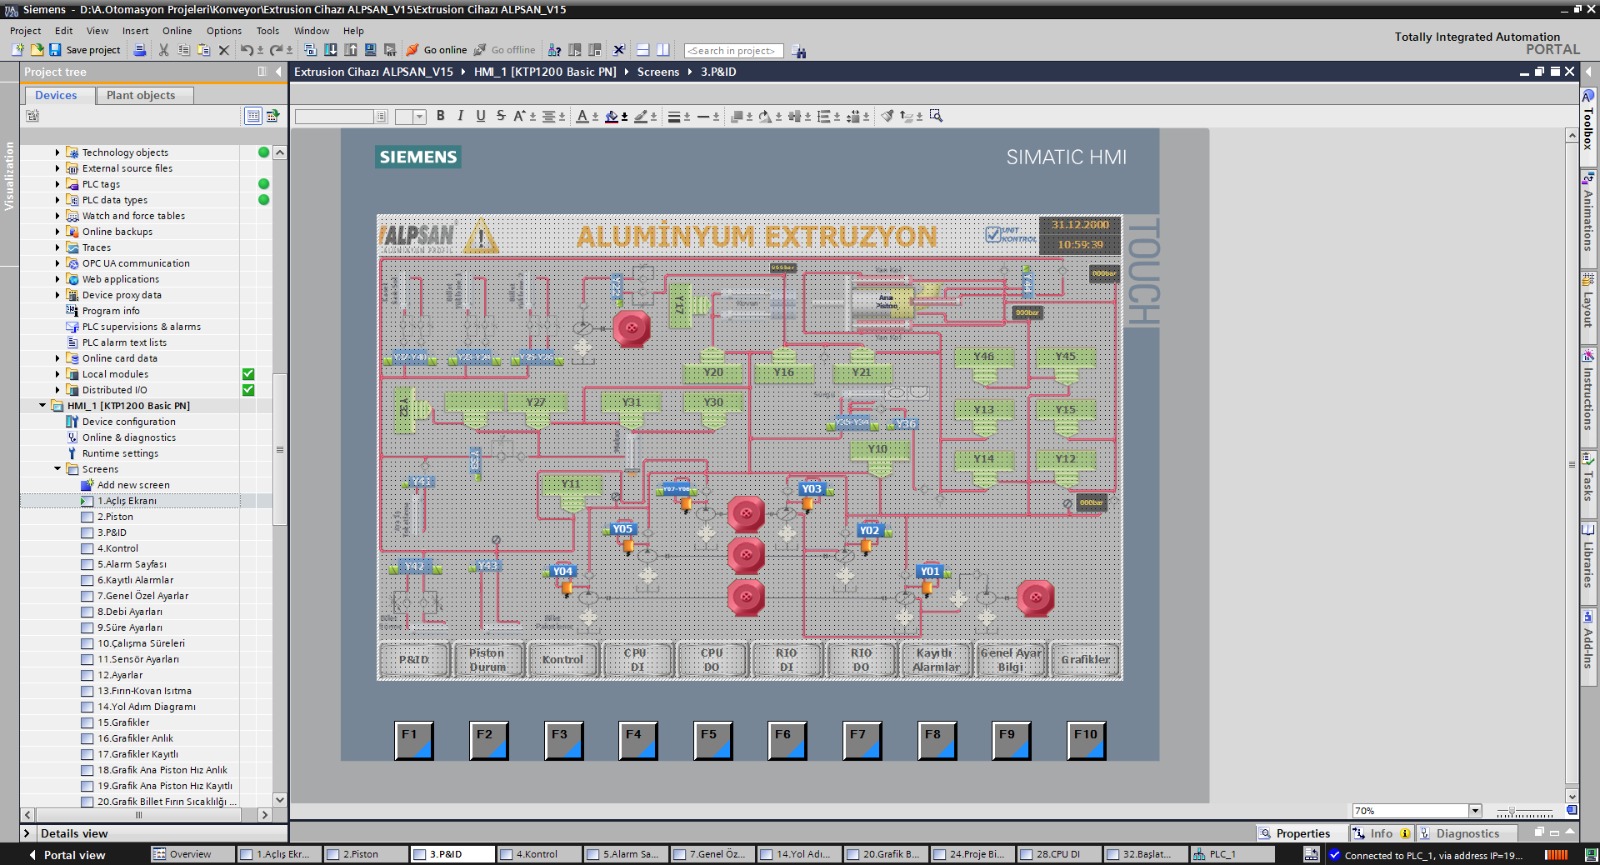Open the Online menu
Image resolution: width=1600 pixels, height=865 pixels.
point(177,31)
